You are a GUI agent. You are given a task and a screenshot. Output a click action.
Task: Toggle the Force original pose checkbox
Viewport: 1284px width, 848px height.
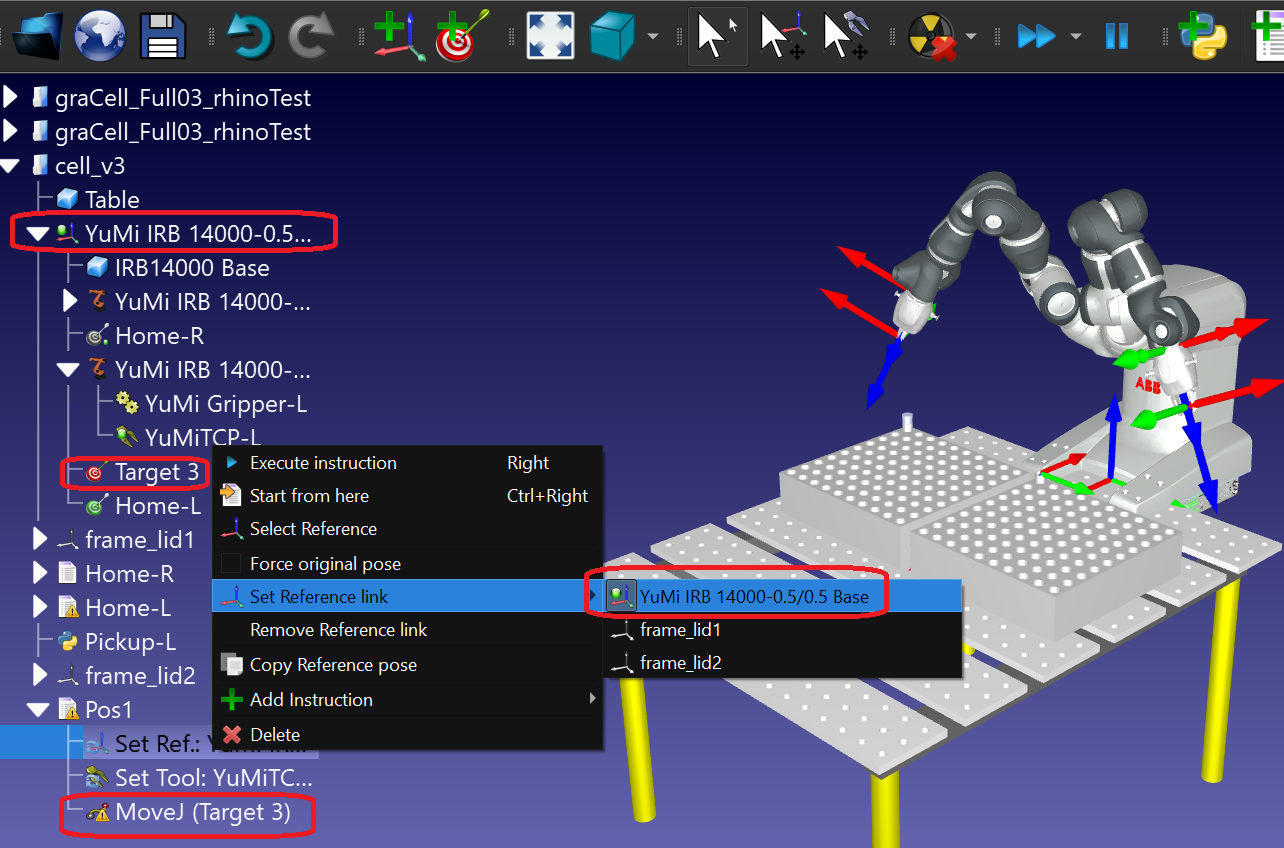pos(231,564)
